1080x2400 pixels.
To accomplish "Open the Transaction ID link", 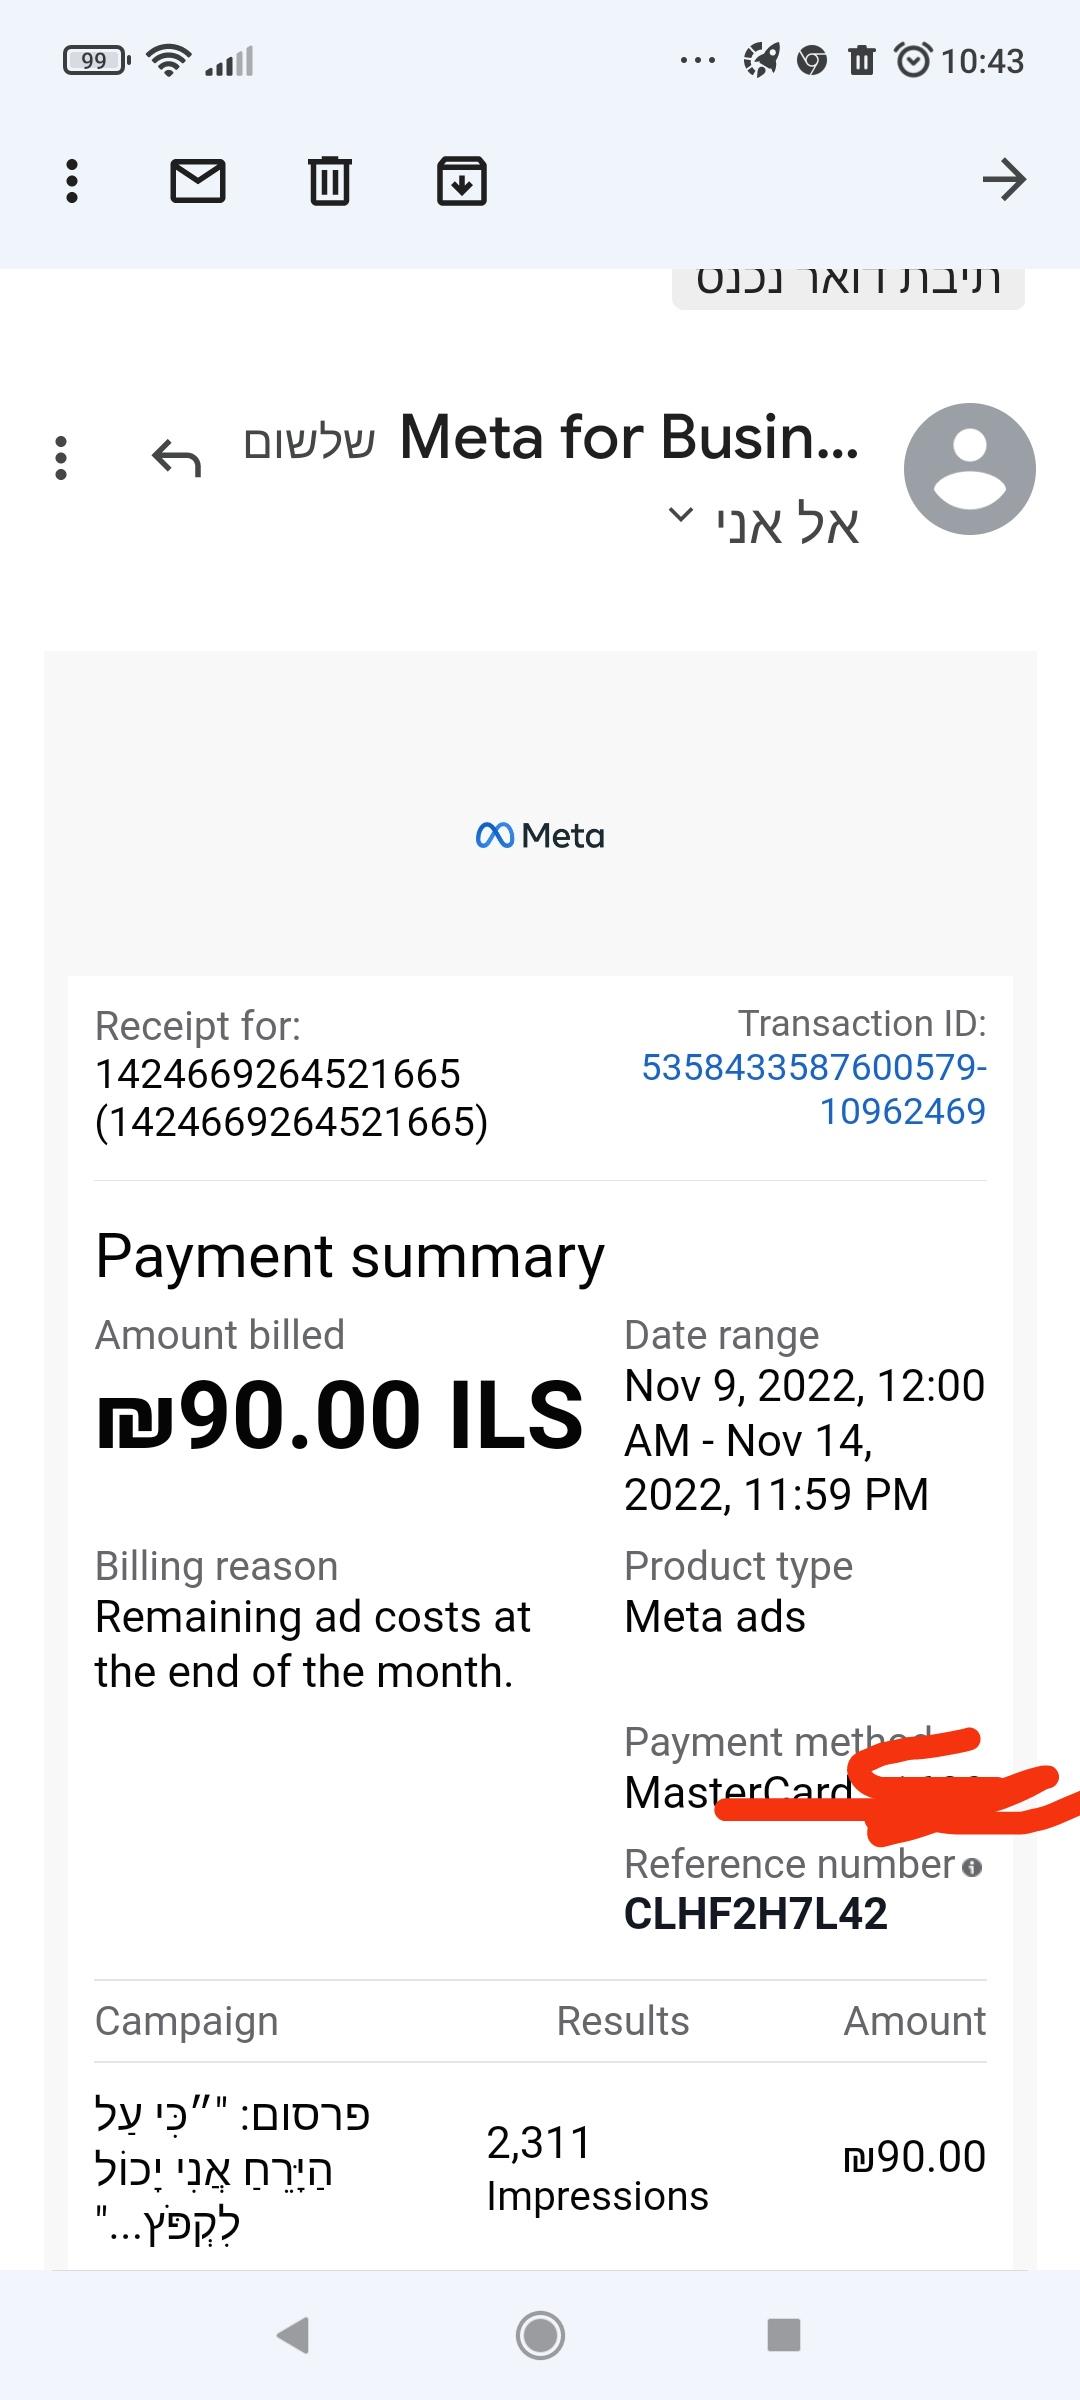I will click(814, 1089).
